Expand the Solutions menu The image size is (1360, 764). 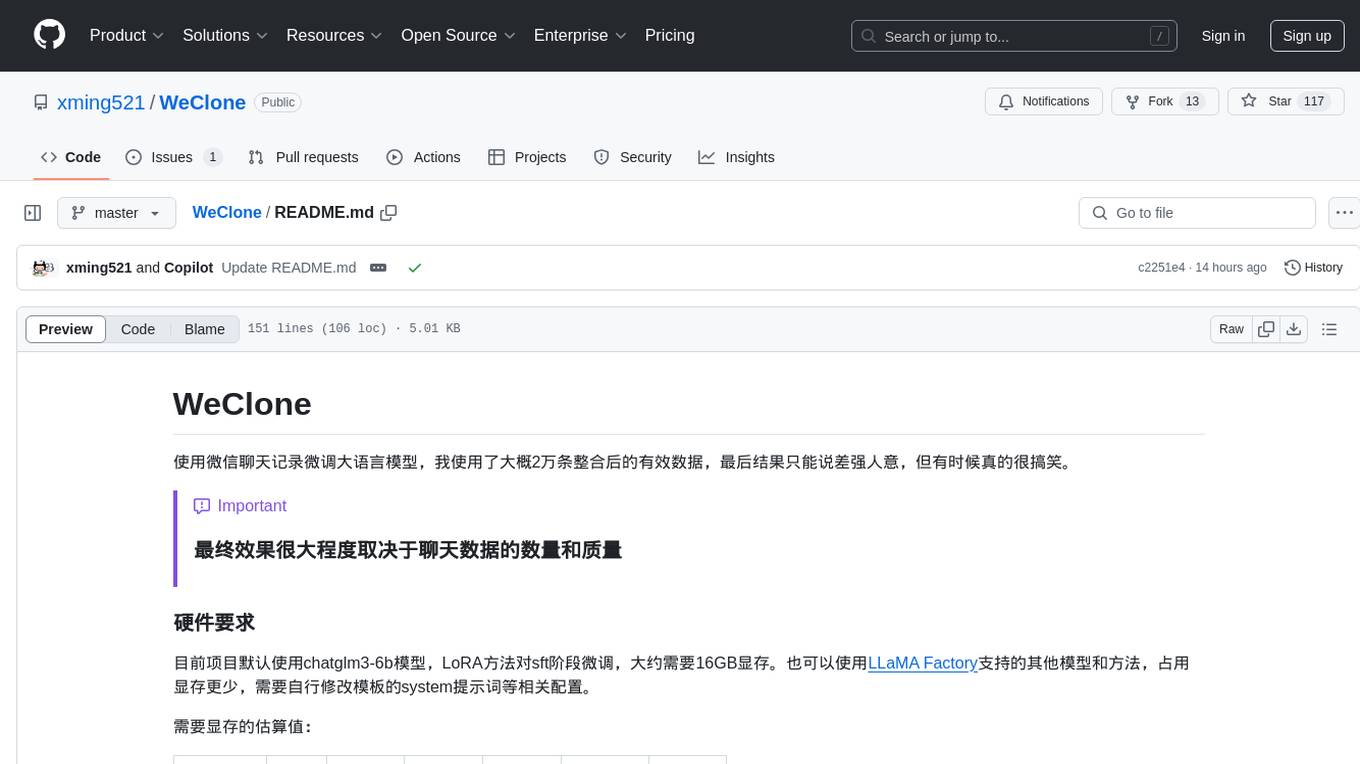(x=226, y=35)
